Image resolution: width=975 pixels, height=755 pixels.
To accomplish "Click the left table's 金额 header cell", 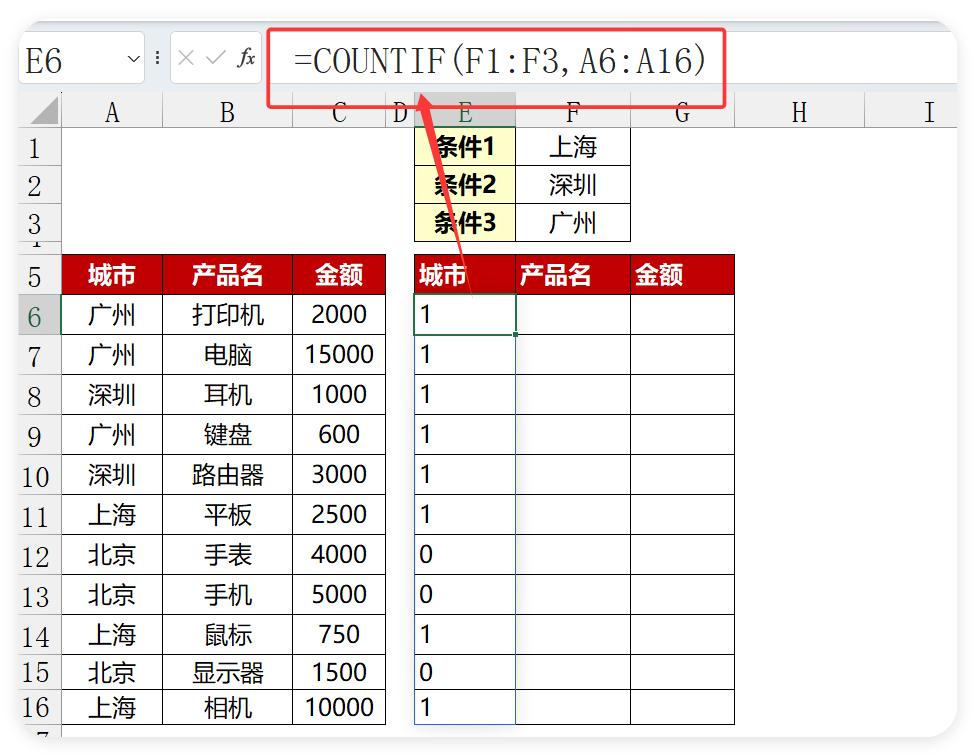I will pos(339,275).
